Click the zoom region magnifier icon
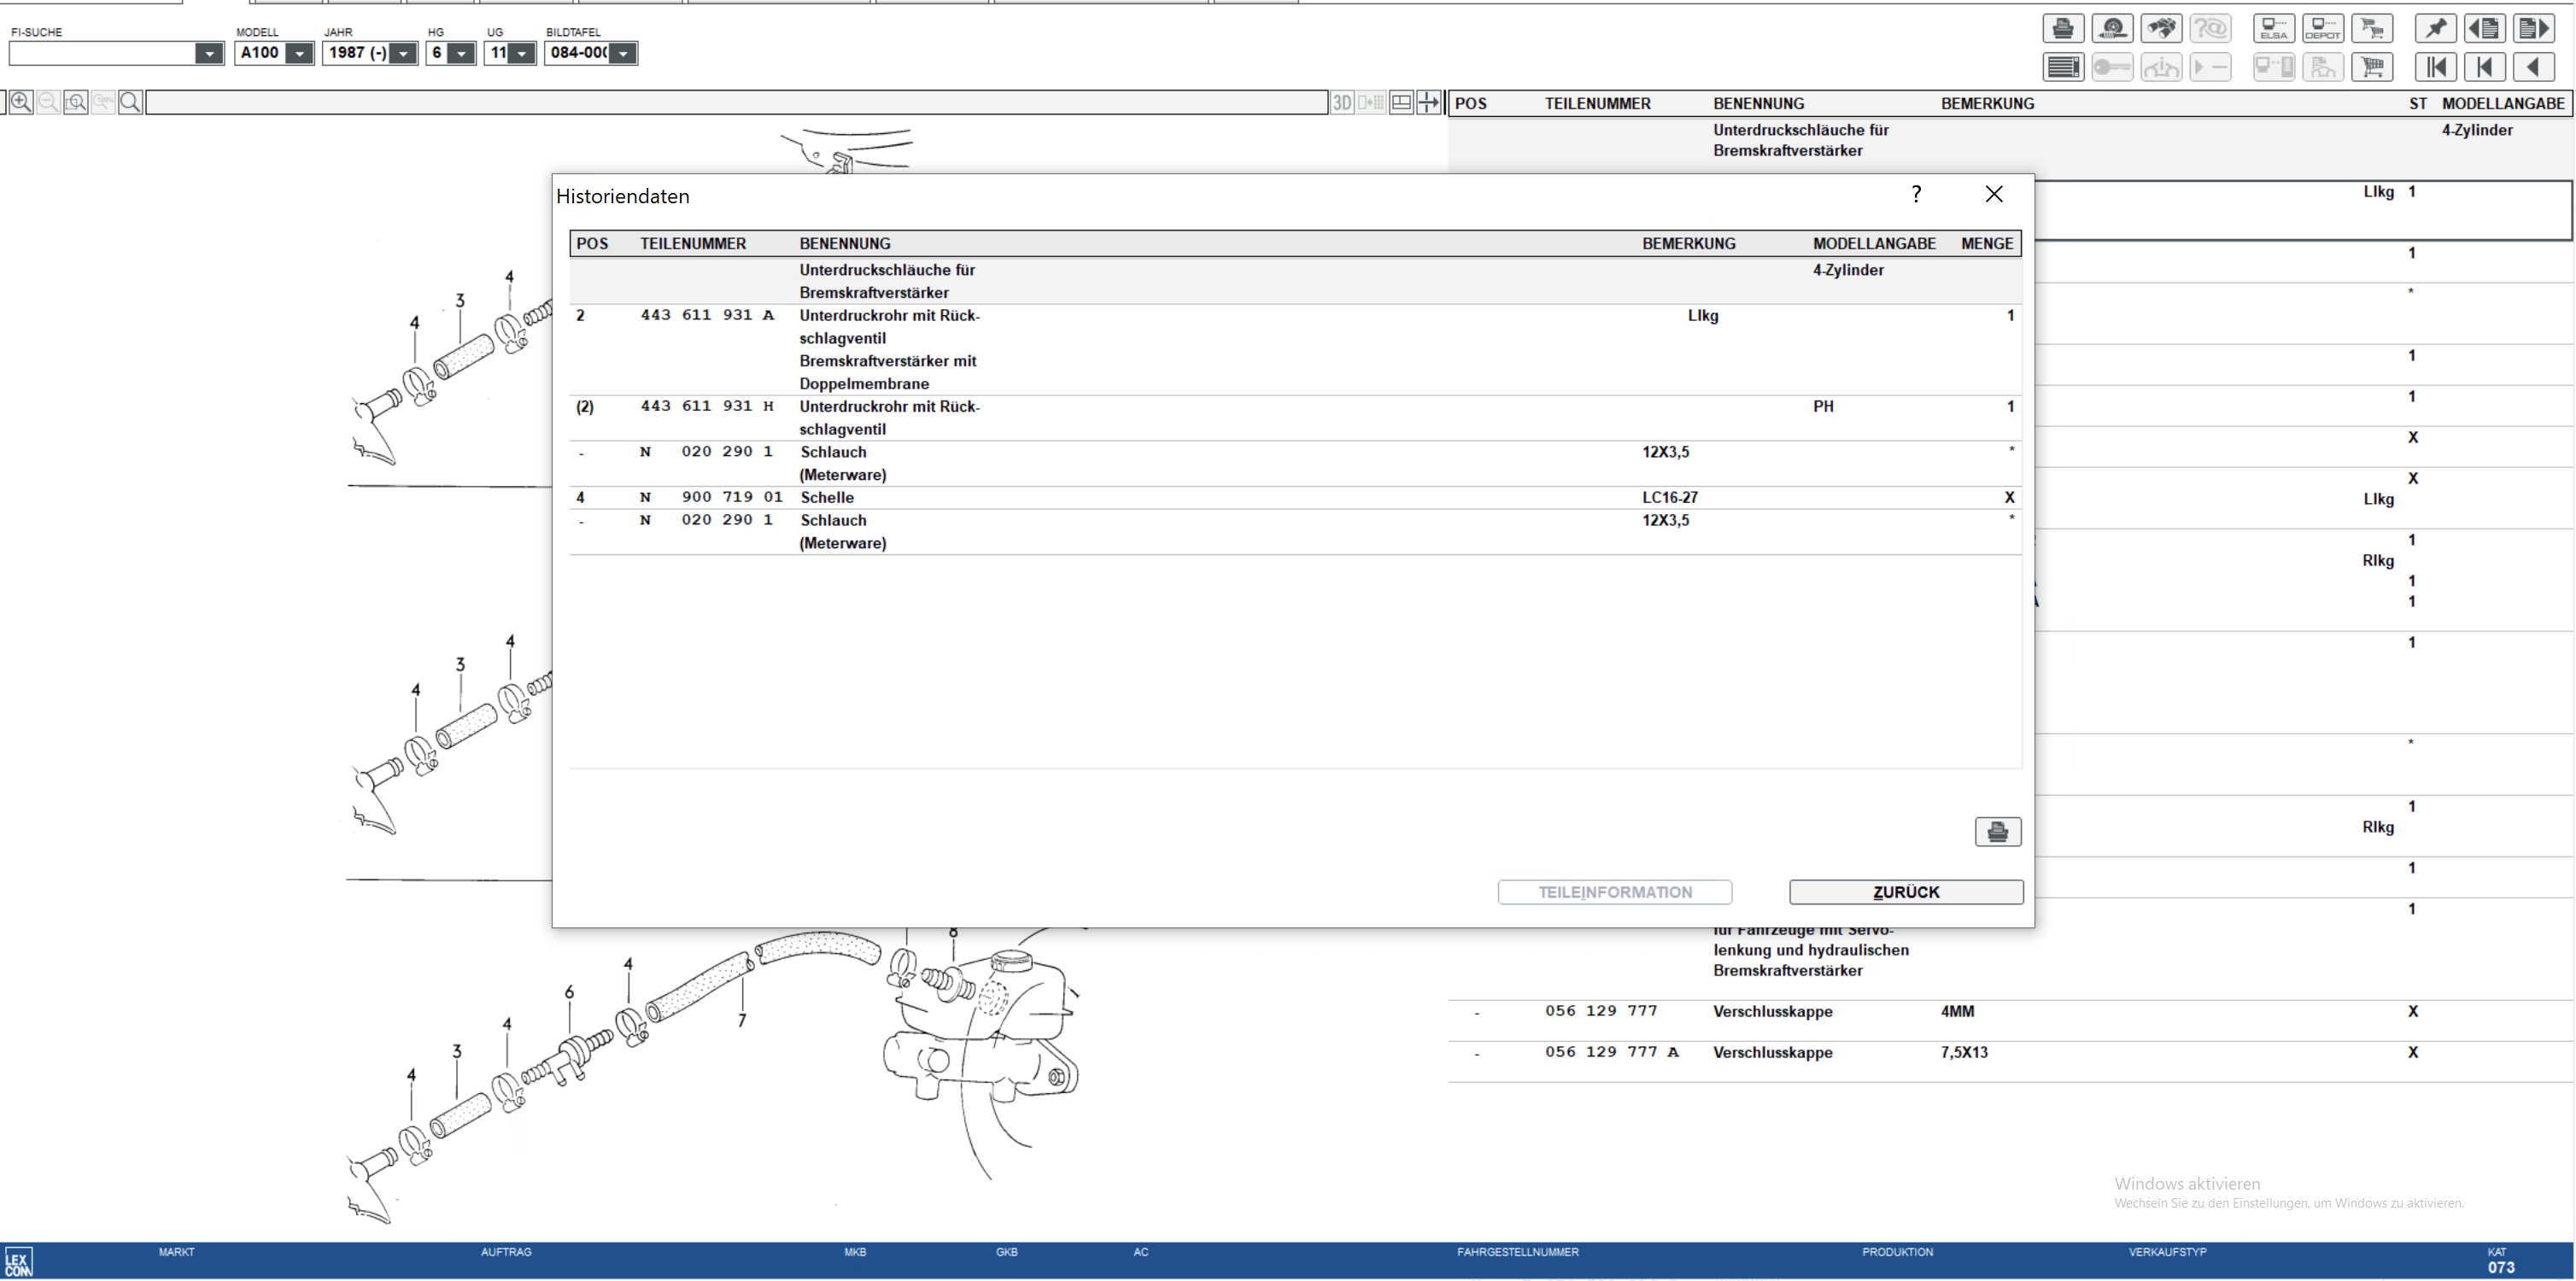Viewport: 2576px width, 1281px height. 75,102
